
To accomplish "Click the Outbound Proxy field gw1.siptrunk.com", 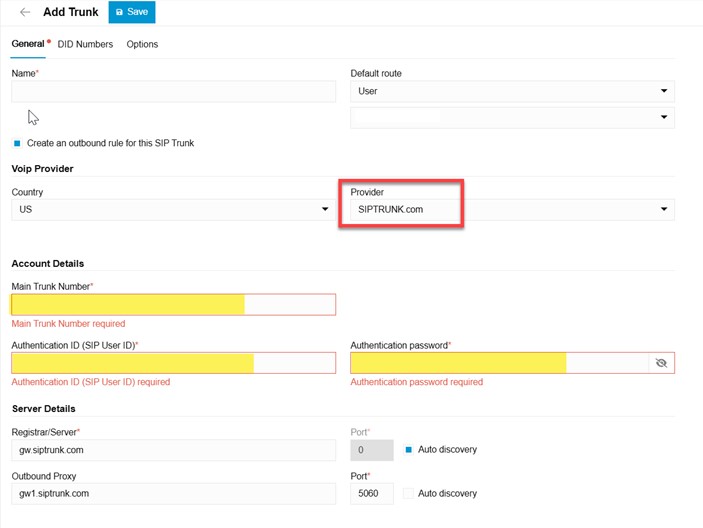I will click(174, 493).
